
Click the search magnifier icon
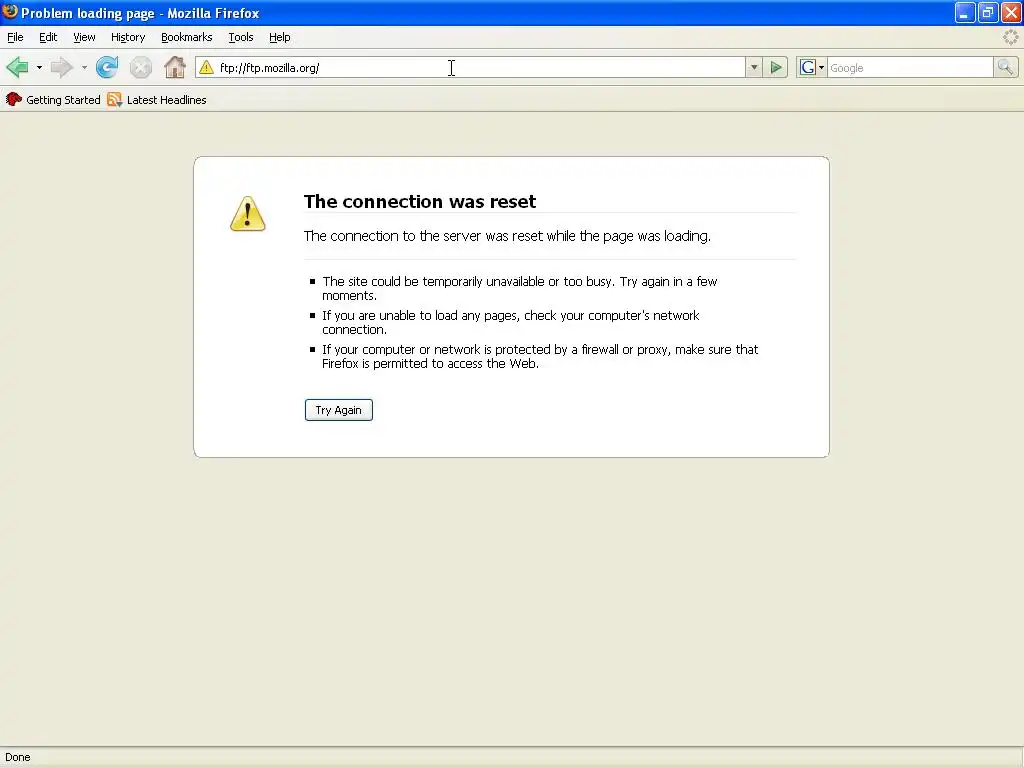coord(1005,67)
